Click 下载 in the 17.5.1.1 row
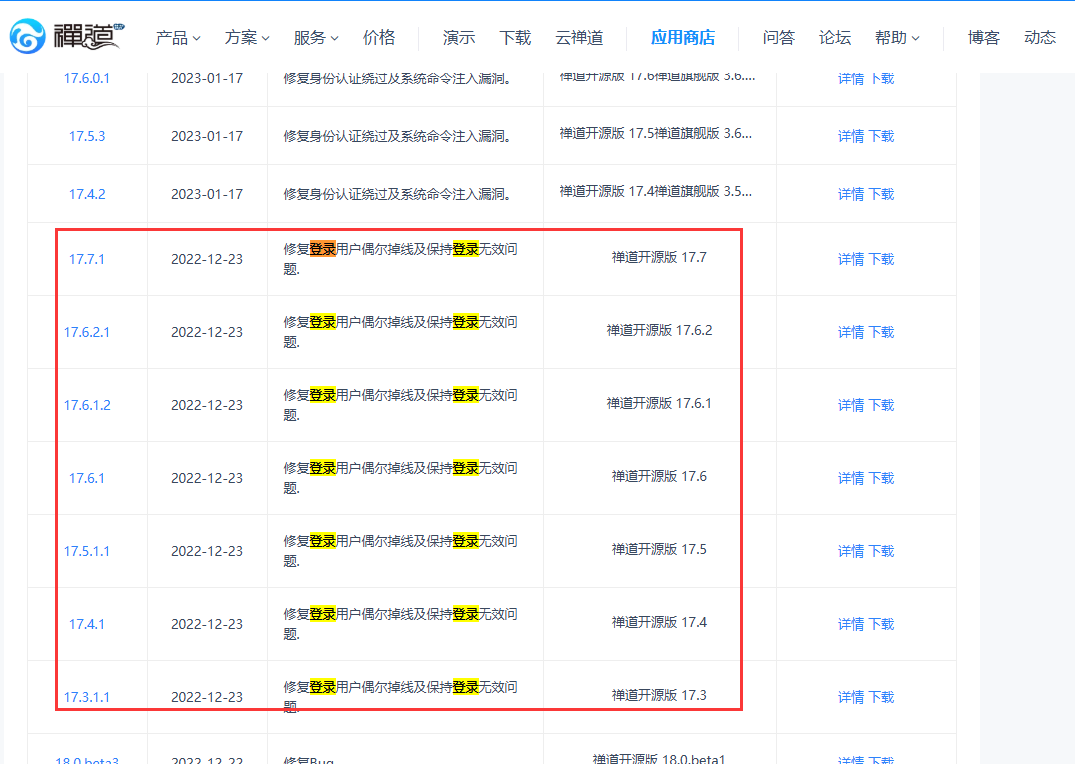1075x764 pixels. click(882, 551)
